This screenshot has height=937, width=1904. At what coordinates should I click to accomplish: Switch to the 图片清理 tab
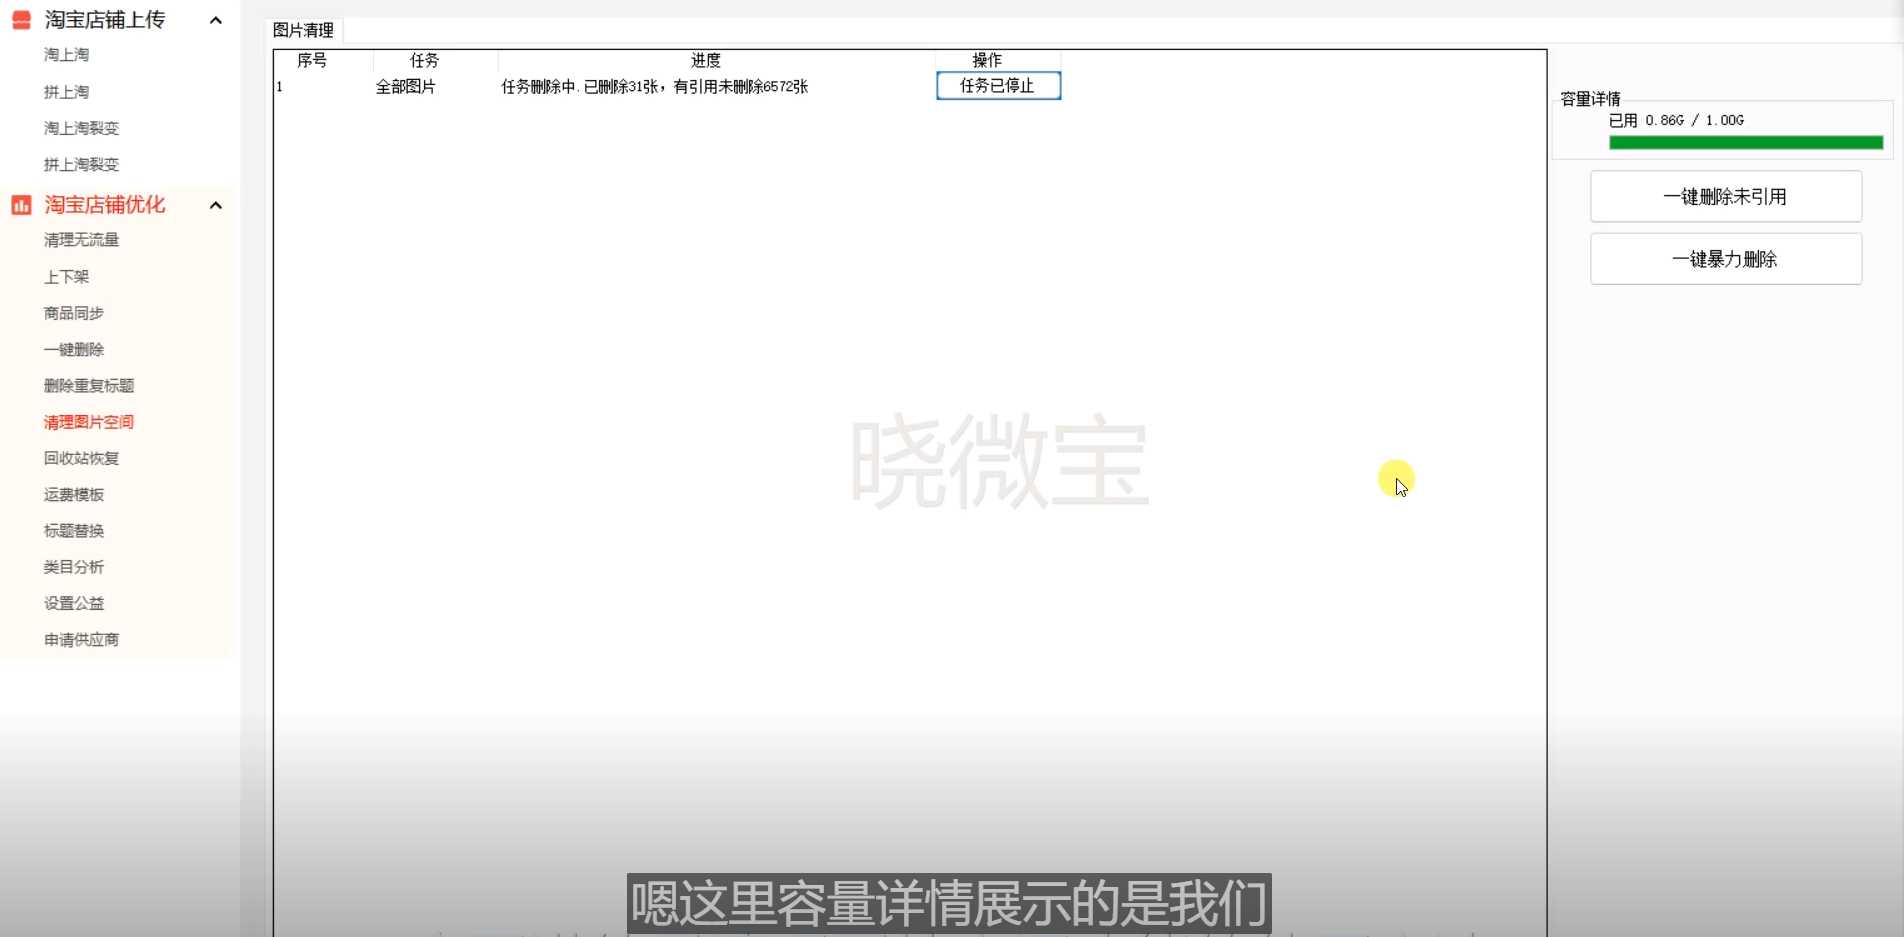point(303,30)
